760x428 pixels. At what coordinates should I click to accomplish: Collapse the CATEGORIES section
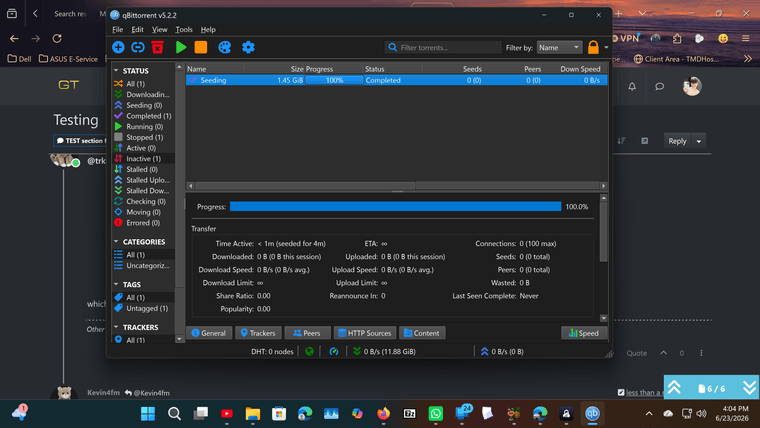pos(116,241)
